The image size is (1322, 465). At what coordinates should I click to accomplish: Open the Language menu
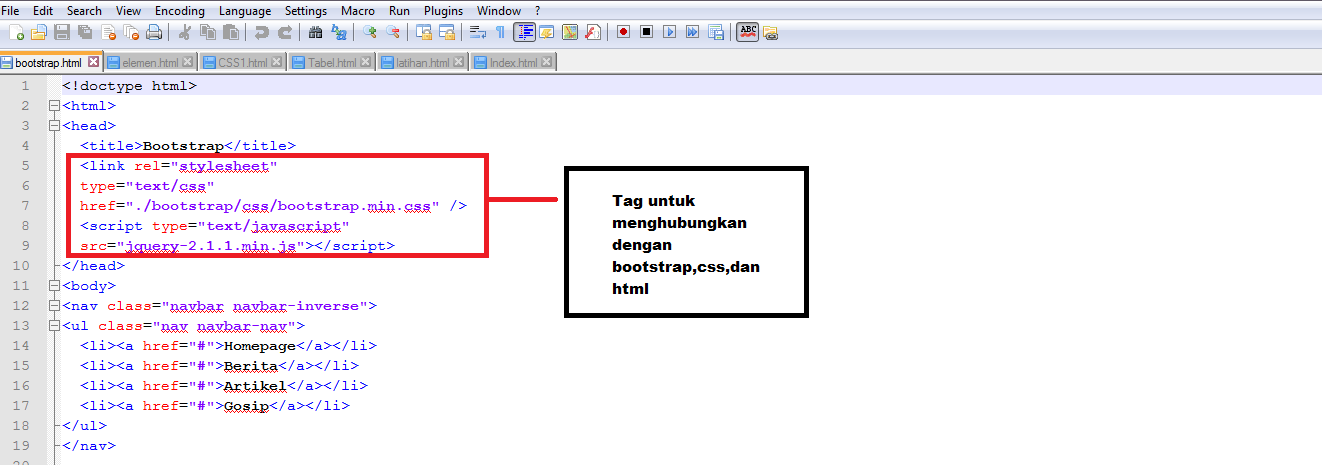coord(244,10)
